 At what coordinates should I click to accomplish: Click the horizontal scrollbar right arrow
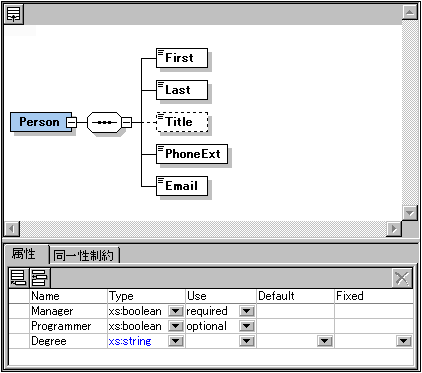(x=394, y=229)
